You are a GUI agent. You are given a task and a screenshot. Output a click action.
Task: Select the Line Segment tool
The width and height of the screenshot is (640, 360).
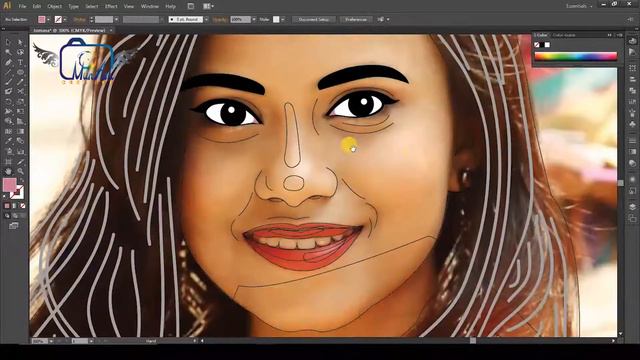pyautogui.click(x=8, y=72)
